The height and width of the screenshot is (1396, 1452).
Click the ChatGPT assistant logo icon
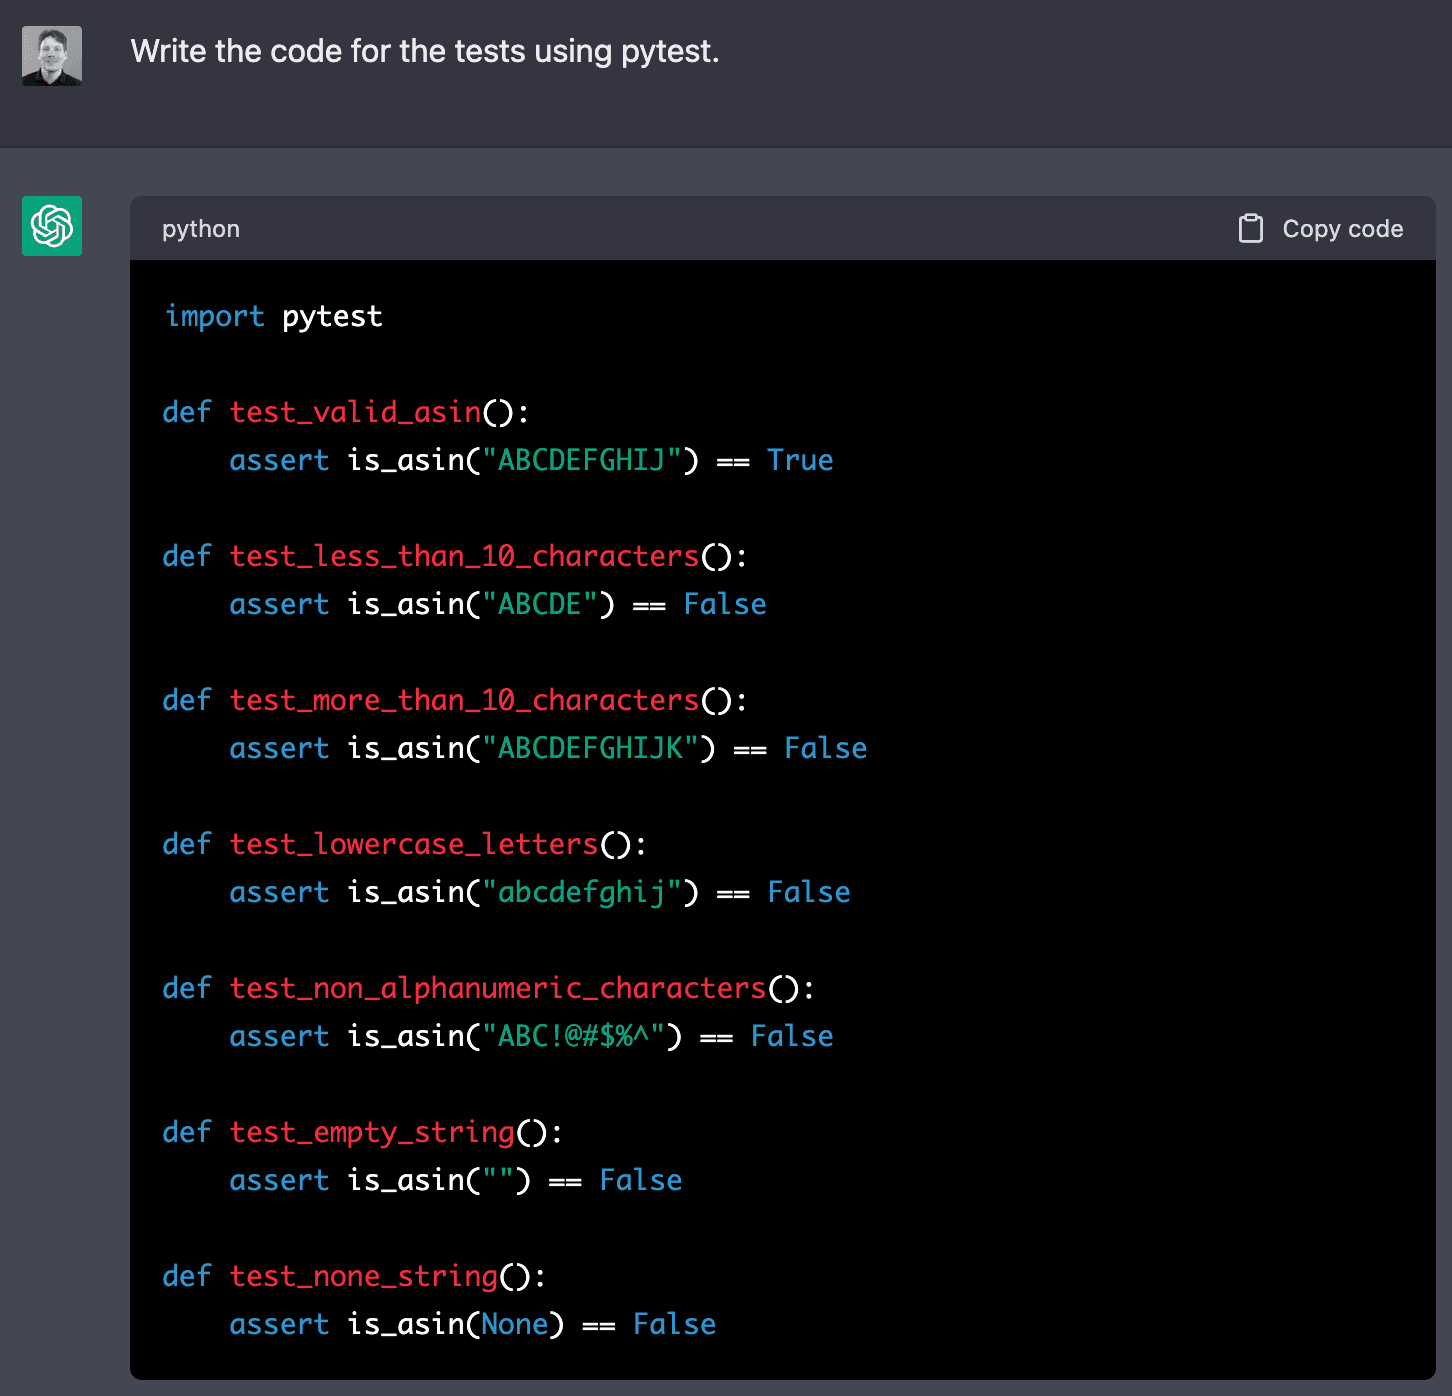[x=51, y=227]
